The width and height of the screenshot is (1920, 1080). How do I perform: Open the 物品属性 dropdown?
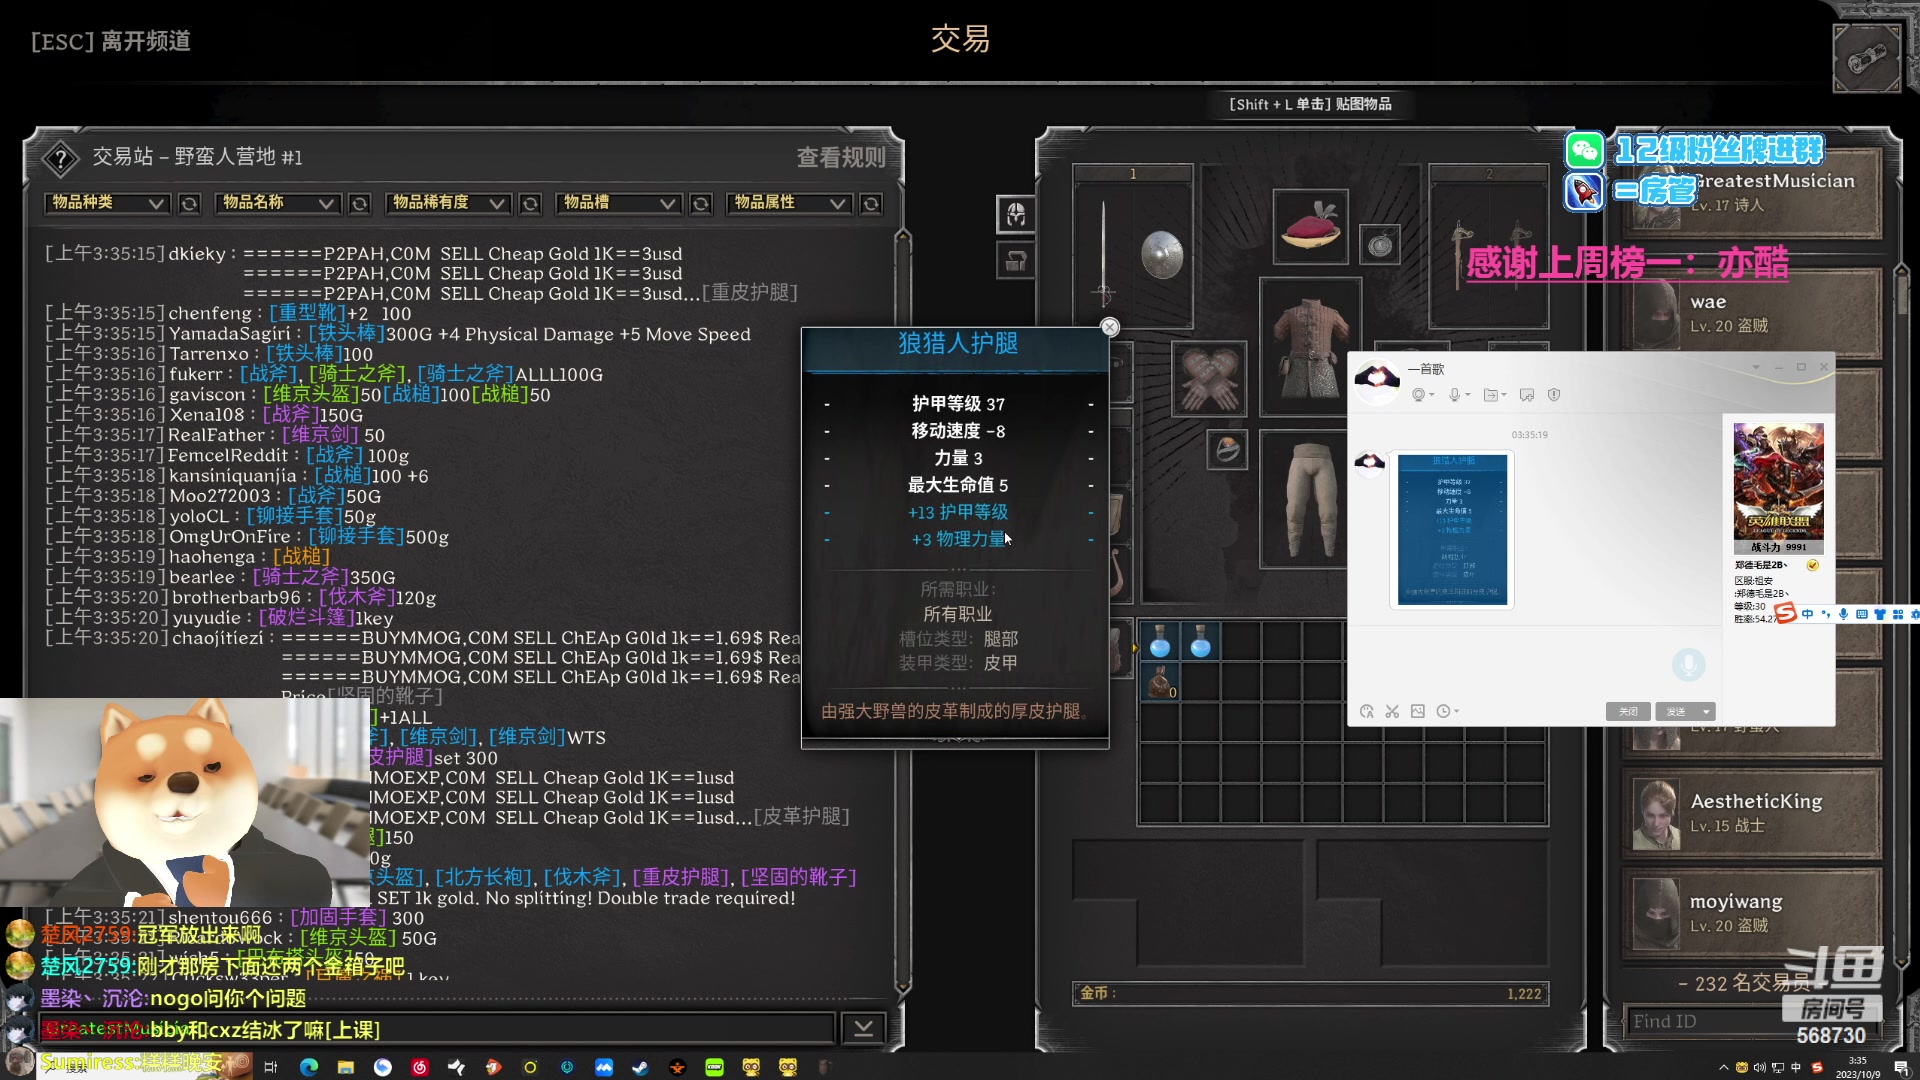pyautogui.click(x=789, y=203)
